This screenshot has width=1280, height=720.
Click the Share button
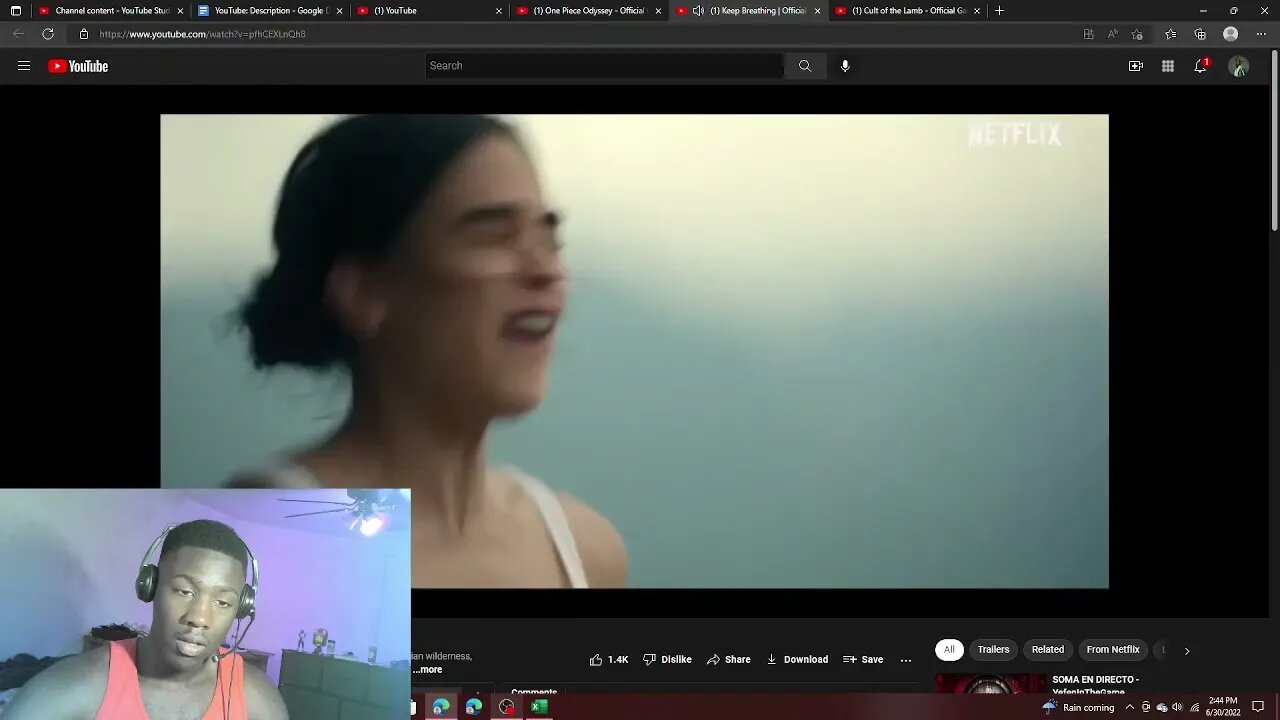(x=728, y=660)
